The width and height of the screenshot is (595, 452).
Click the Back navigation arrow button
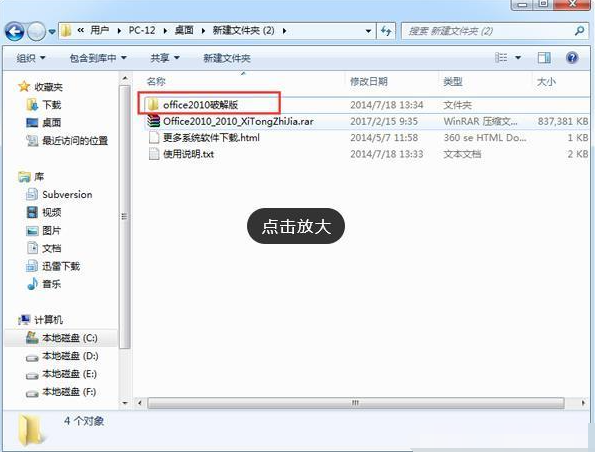[x=15, y=31]
